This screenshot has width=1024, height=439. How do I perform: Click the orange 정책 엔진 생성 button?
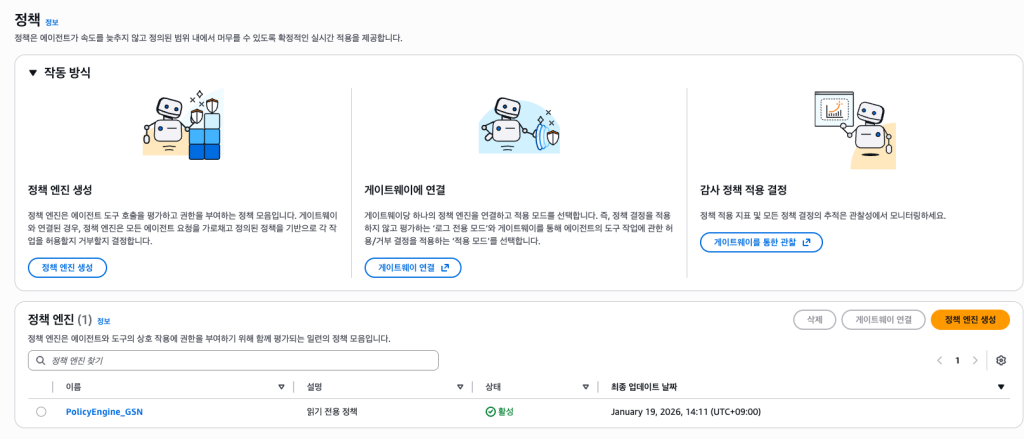click(969, 320)
